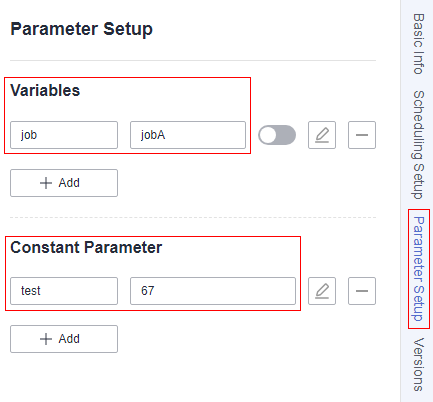Add a new variable with the Add button
The width and height of the screenshot is (433, 402).
[x=64, y=183]
